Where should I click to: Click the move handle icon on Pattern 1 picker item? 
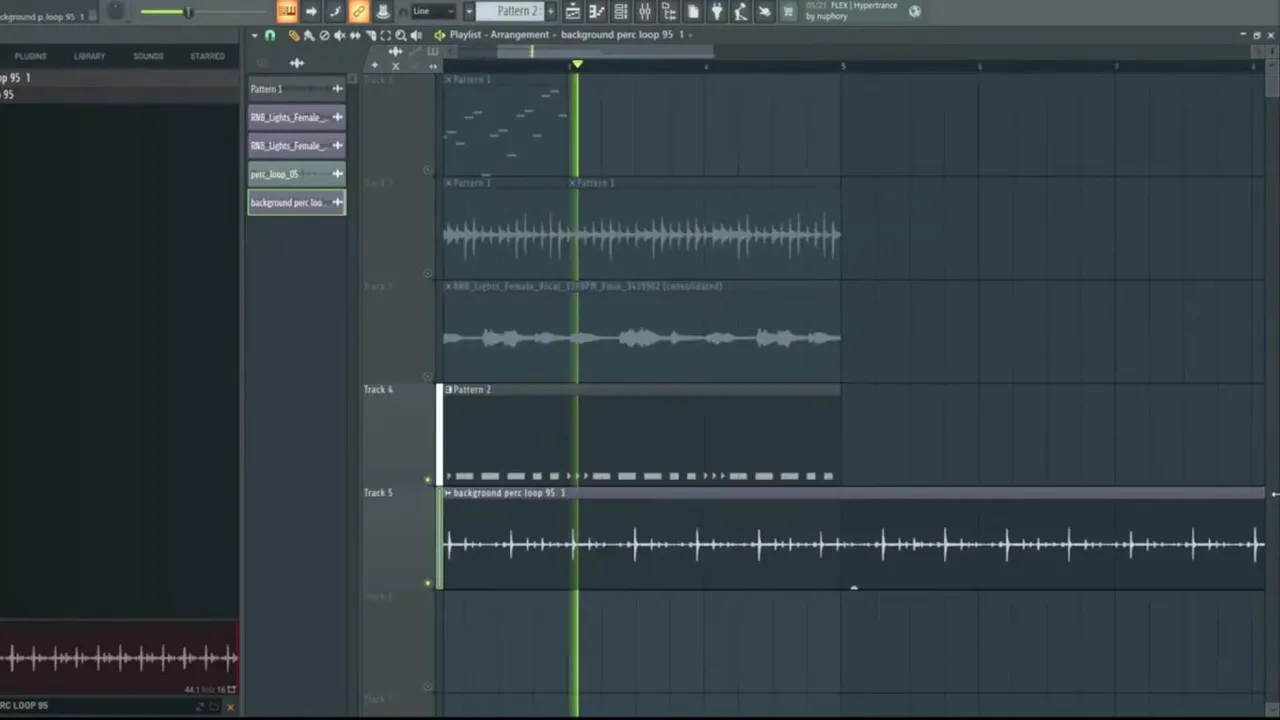pyautogui.click(x=337, y=89)
